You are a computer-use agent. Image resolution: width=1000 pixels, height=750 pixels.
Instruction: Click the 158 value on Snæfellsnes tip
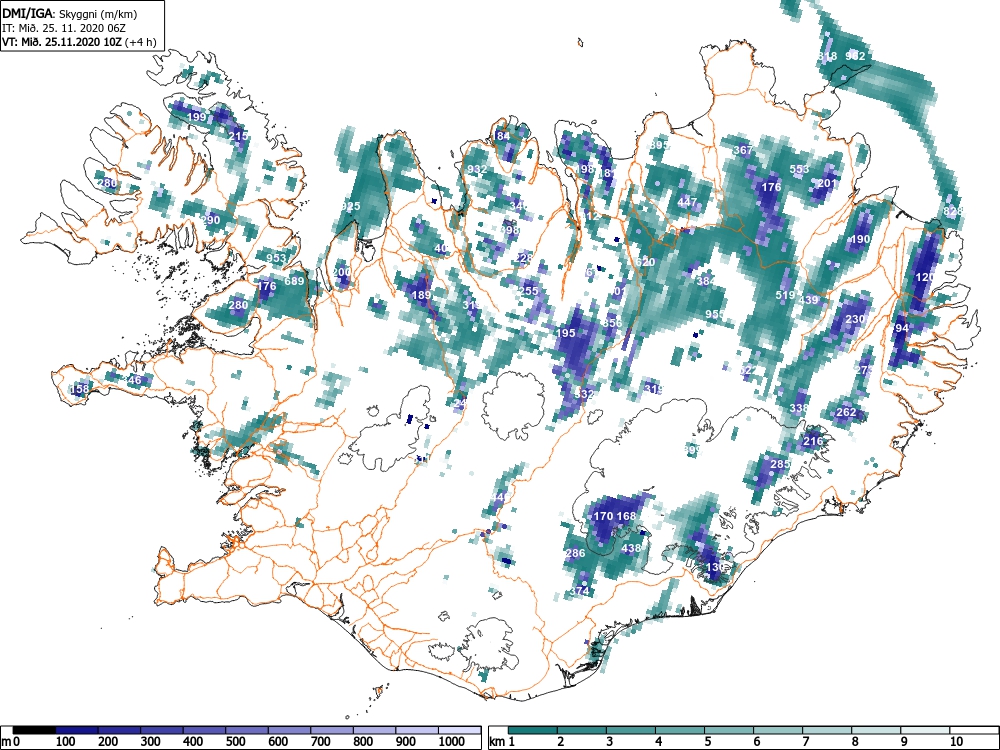80,389
